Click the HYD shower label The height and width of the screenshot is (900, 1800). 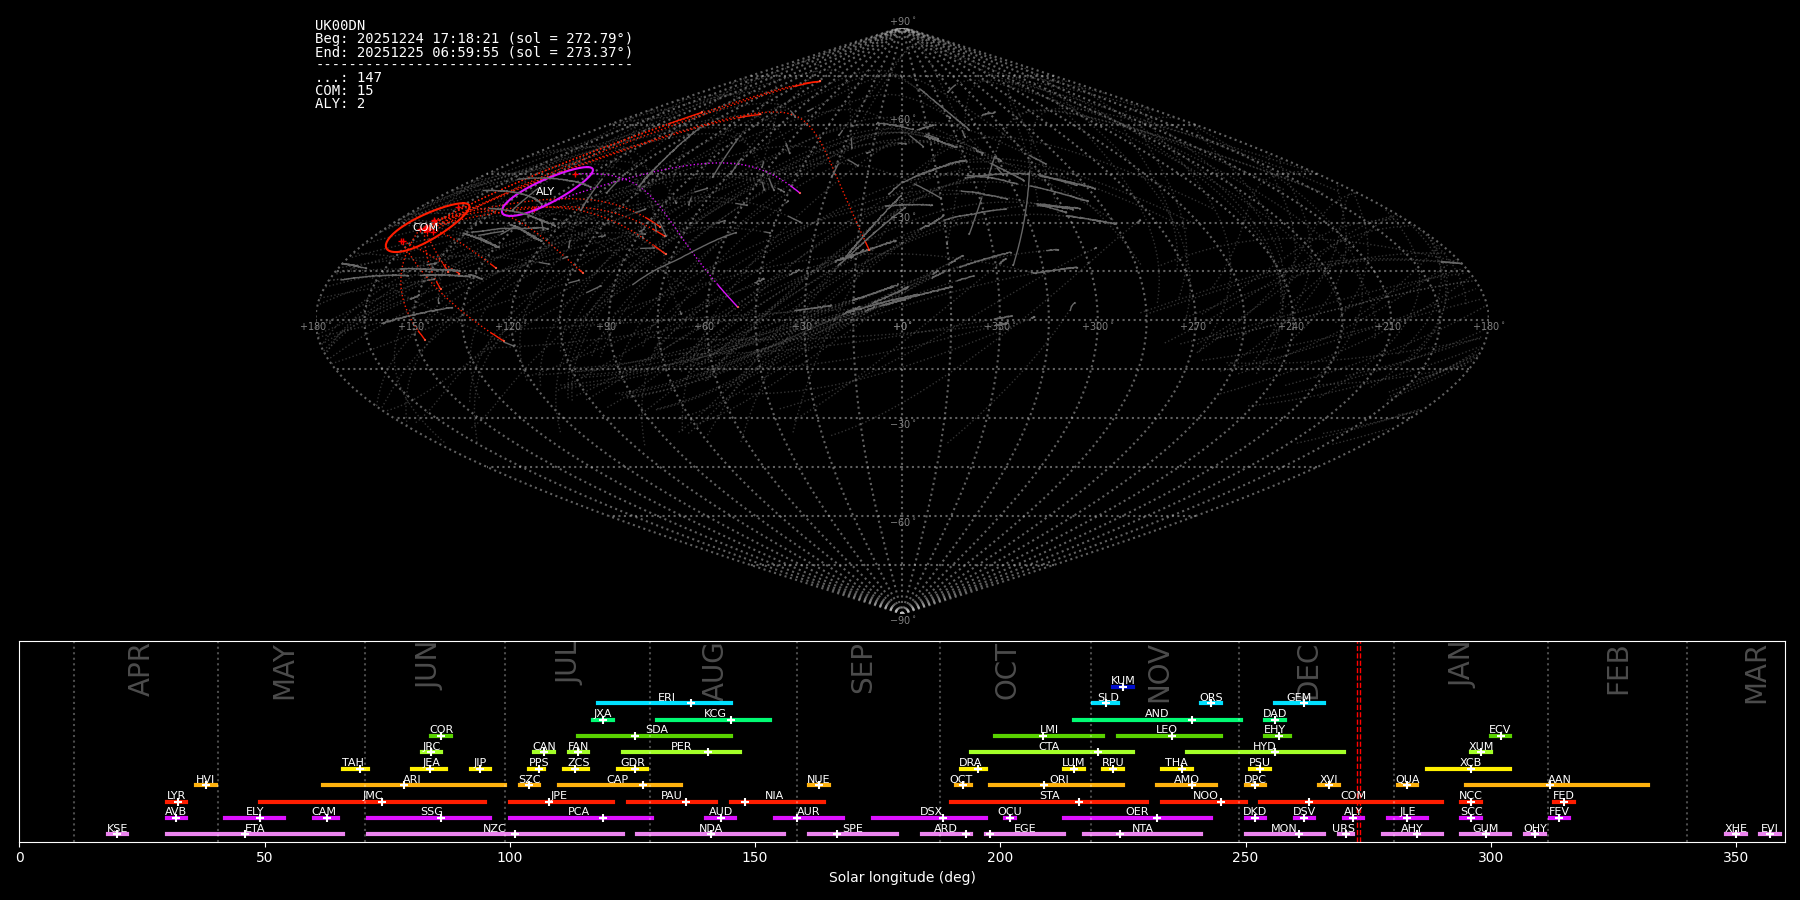coord(1265,747)
